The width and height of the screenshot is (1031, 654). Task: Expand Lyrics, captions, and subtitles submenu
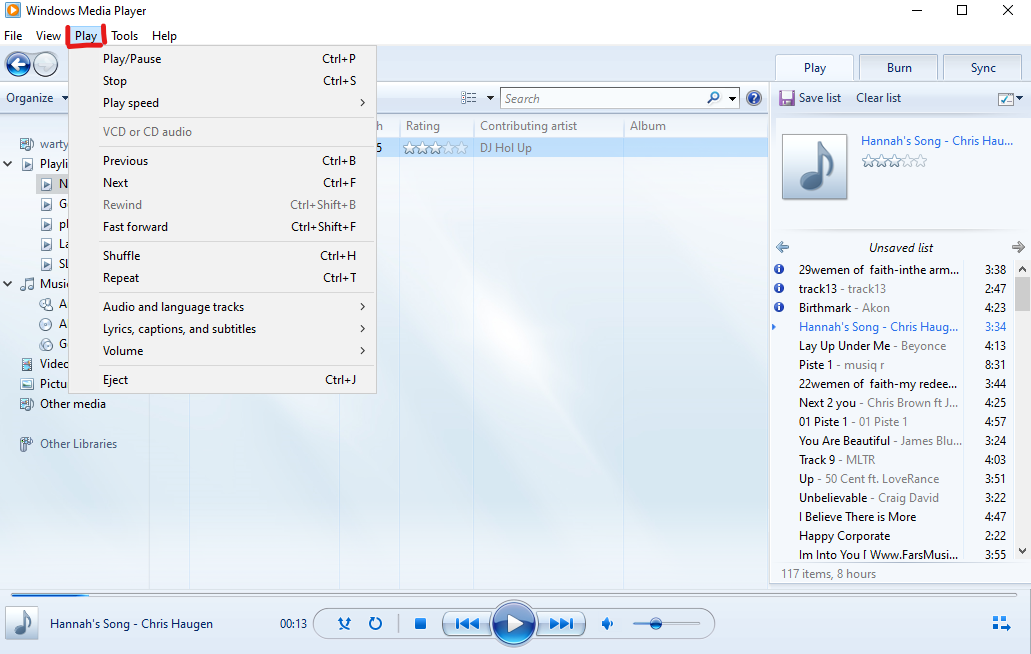[222, 329]
